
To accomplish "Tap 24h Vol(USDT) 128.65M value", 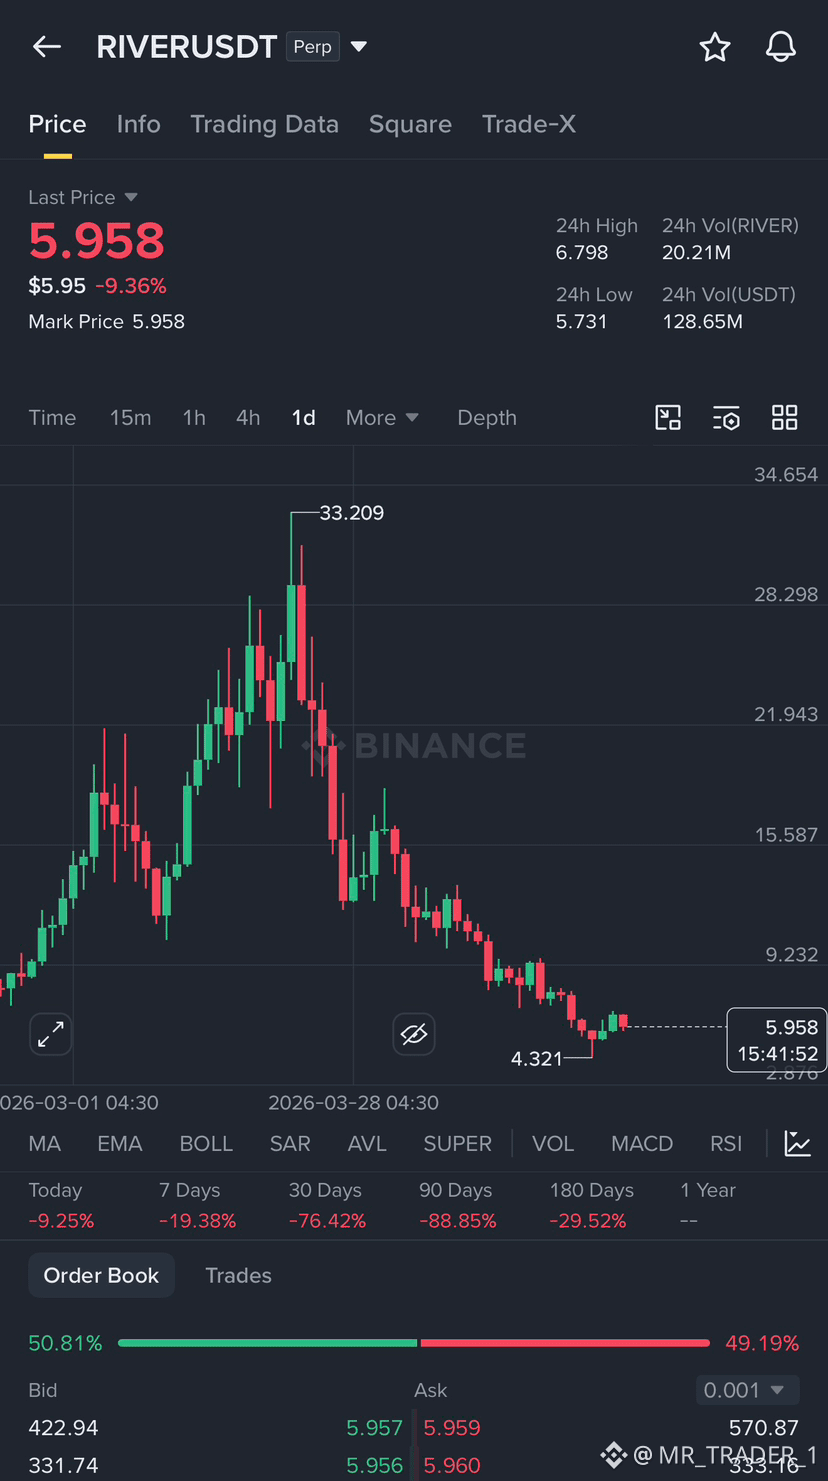I will click(x=702, y=322).
